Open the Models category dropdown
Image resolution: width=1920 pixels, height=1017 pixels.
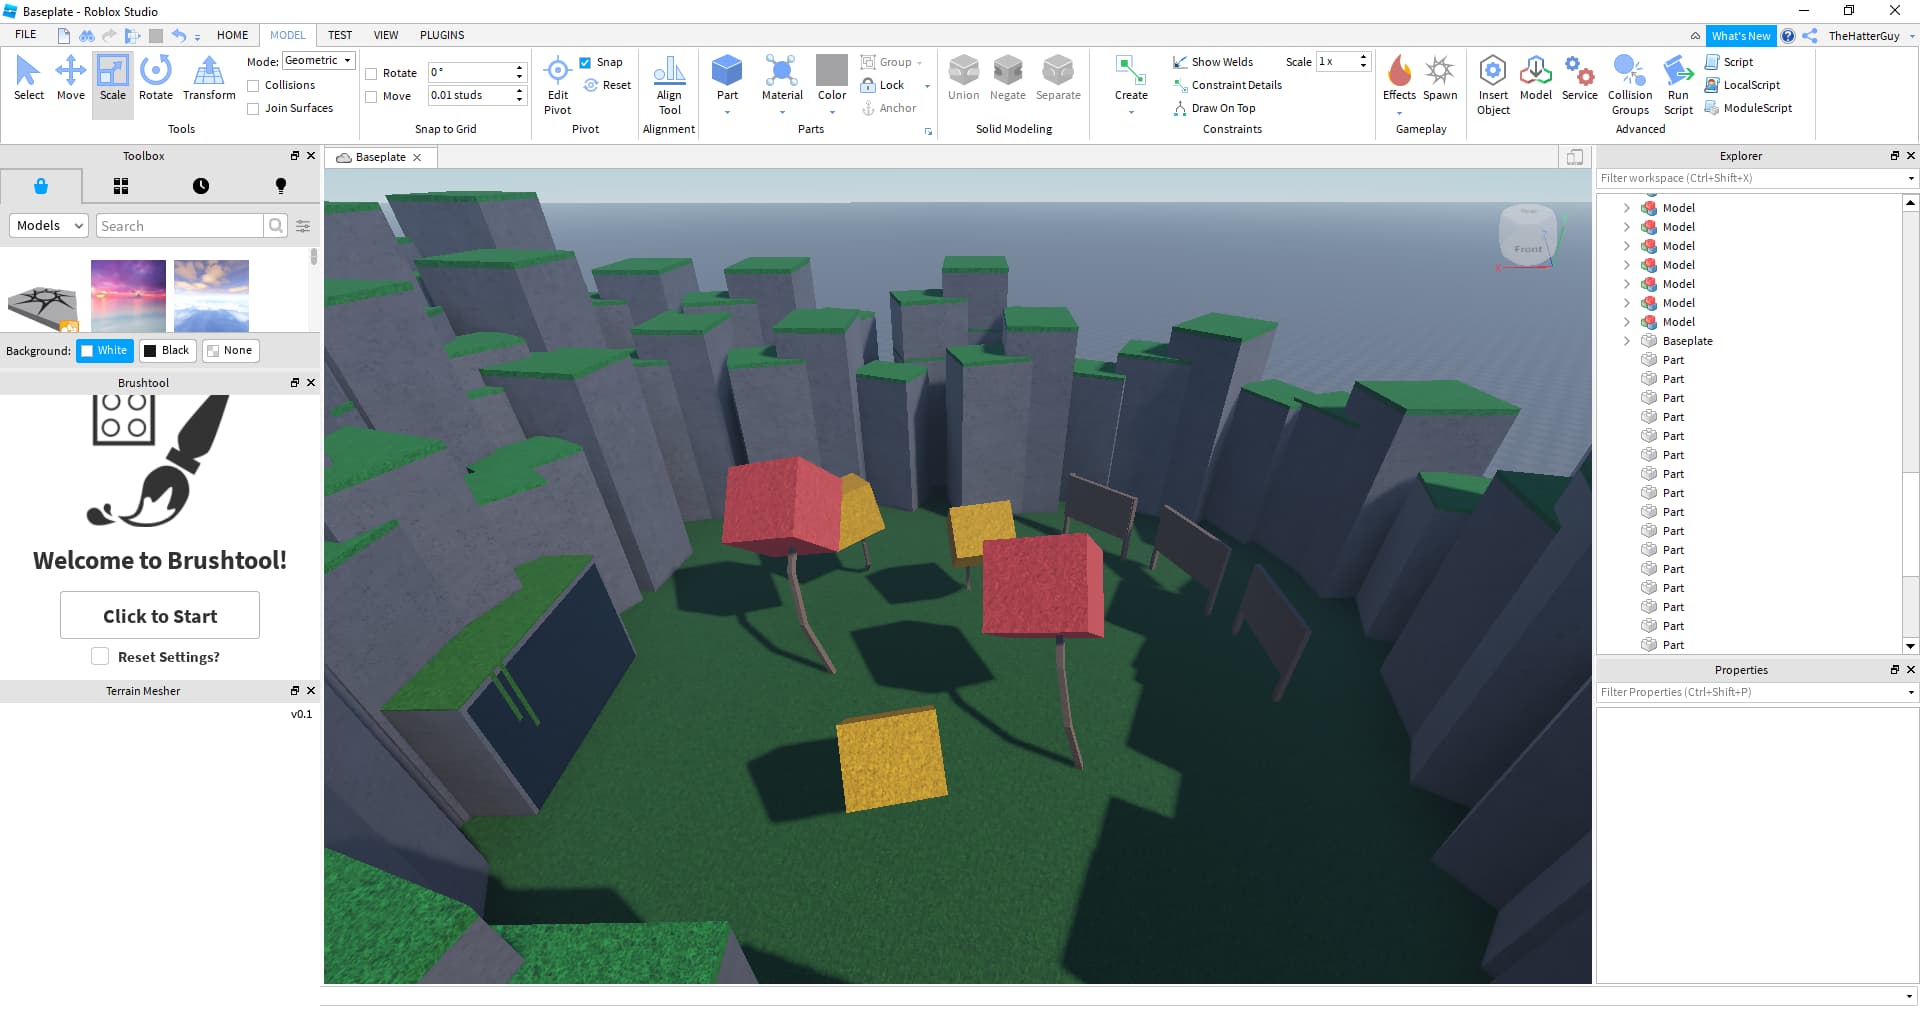[x=49, y=226]
